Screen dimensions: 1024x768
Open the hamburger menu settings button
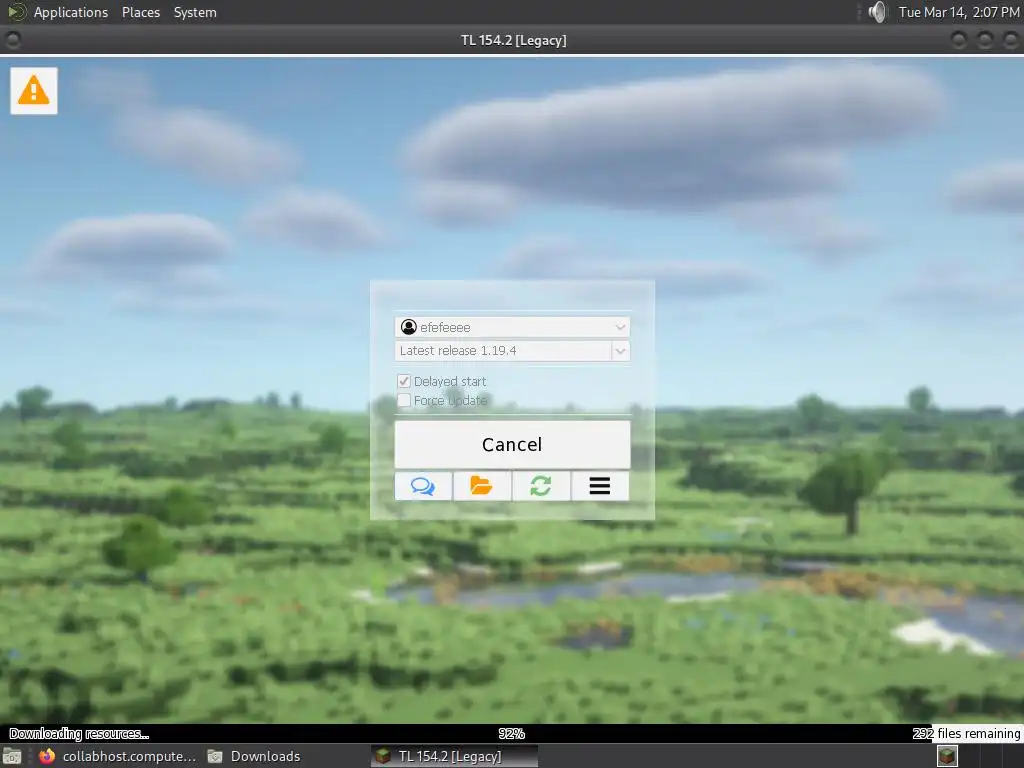600,486
